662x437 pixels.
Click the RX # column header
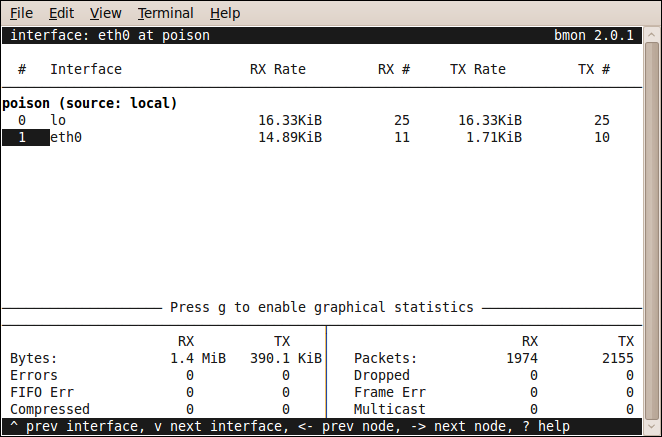pos(394,69)
